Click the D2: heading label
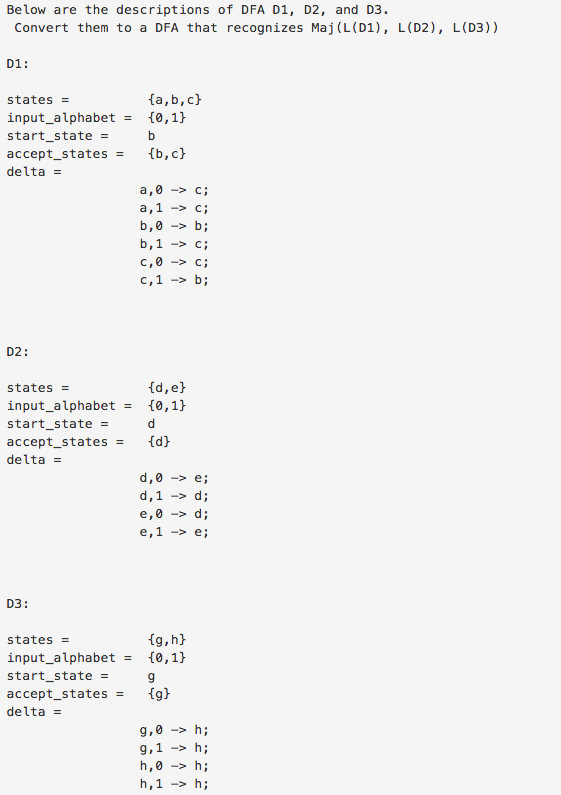 18,352
